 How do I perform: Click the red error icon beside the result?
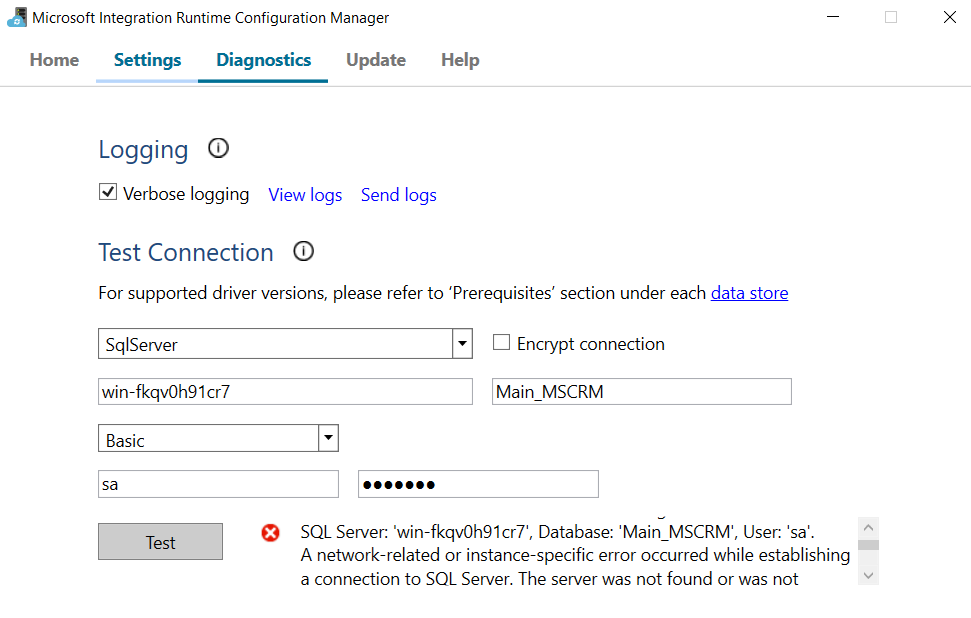(270, 533)
